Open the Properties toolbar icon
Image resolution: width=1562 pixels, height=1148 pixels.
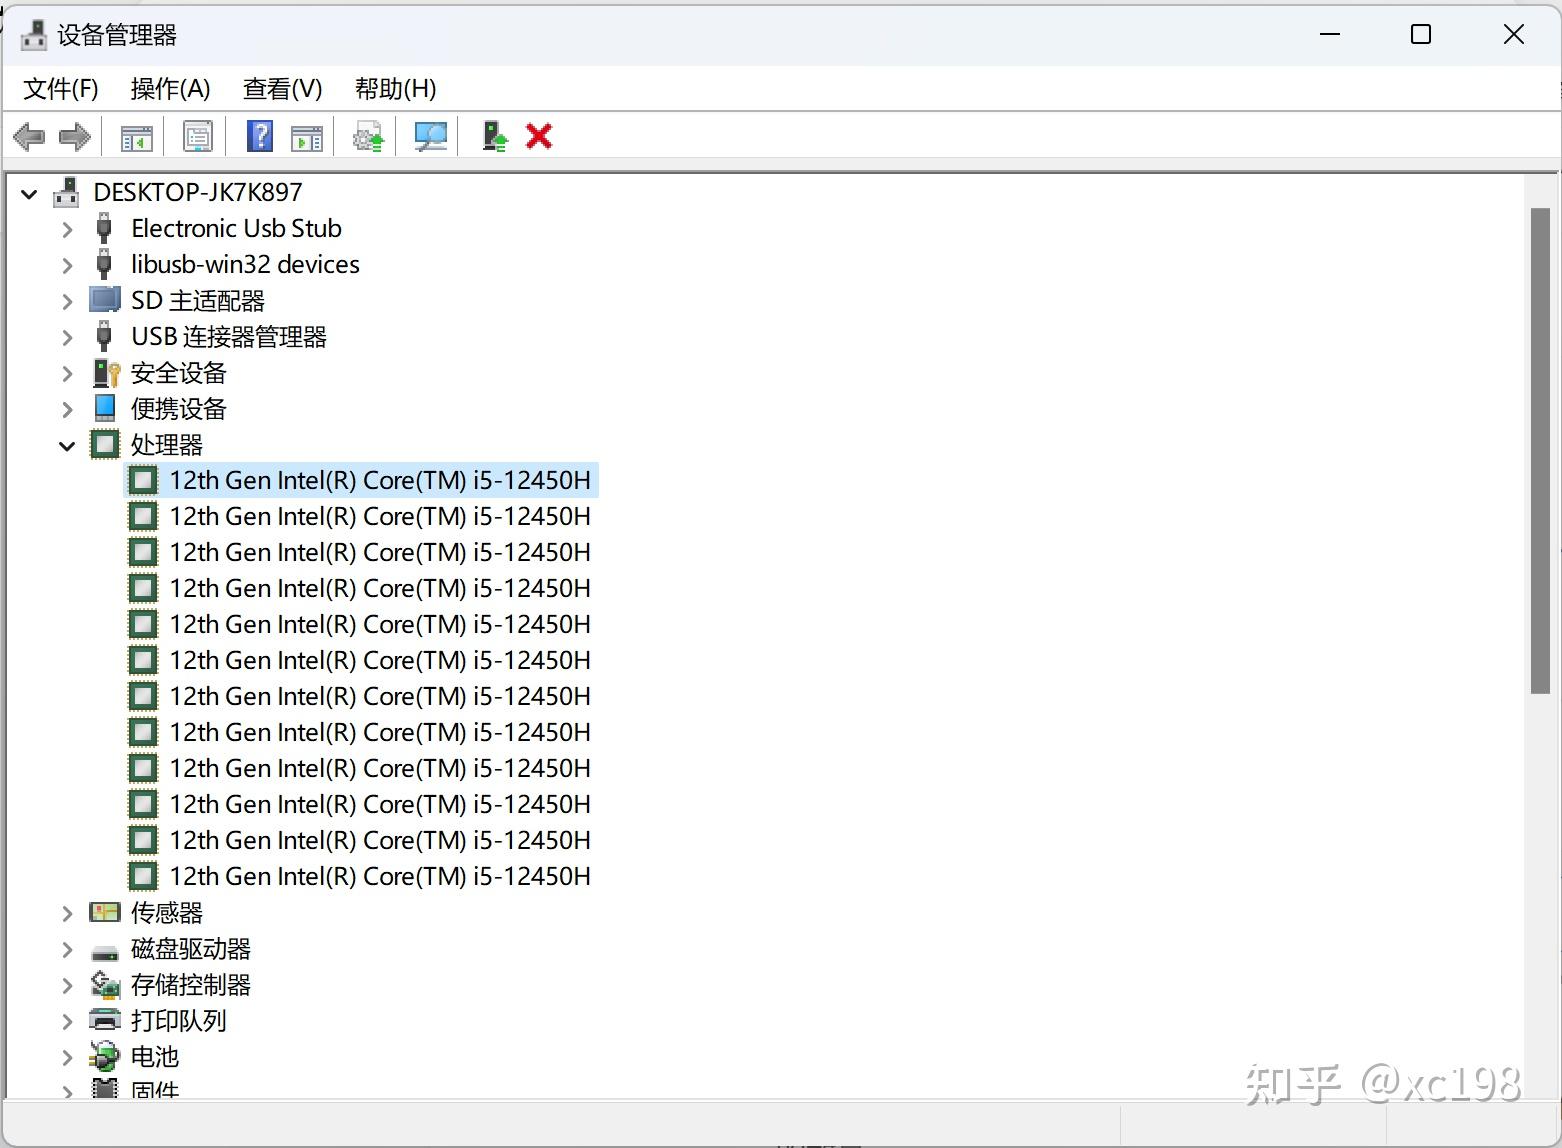tap(198, 136)
